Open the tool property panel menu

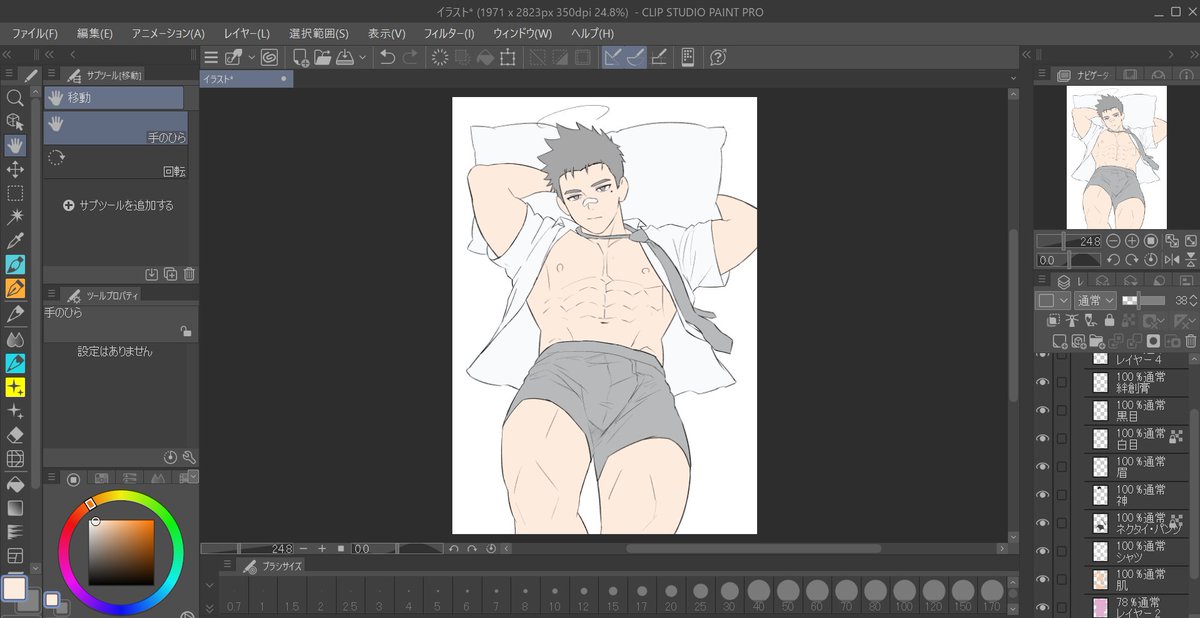(x=51, y=295)
